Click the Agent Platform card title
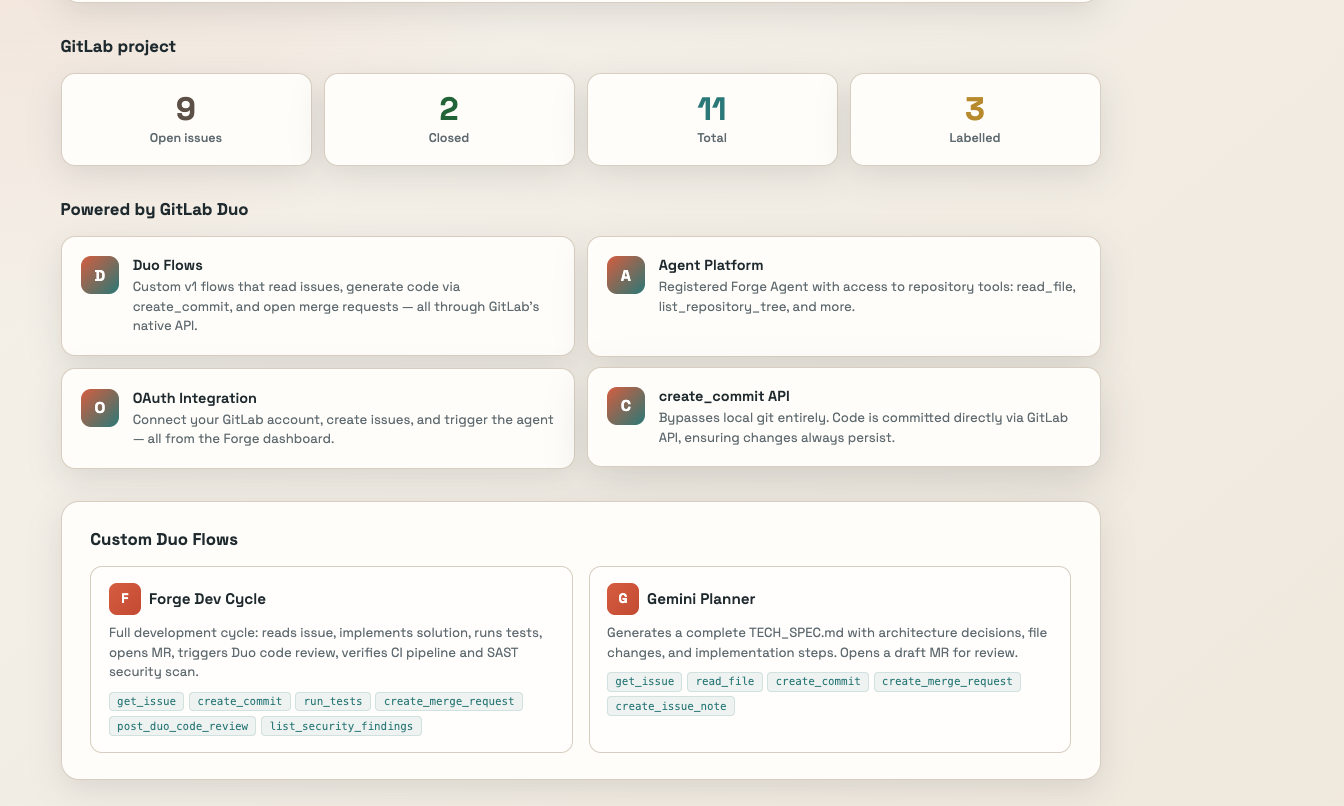The image size is (1344, 806). (x=711, y=265)
